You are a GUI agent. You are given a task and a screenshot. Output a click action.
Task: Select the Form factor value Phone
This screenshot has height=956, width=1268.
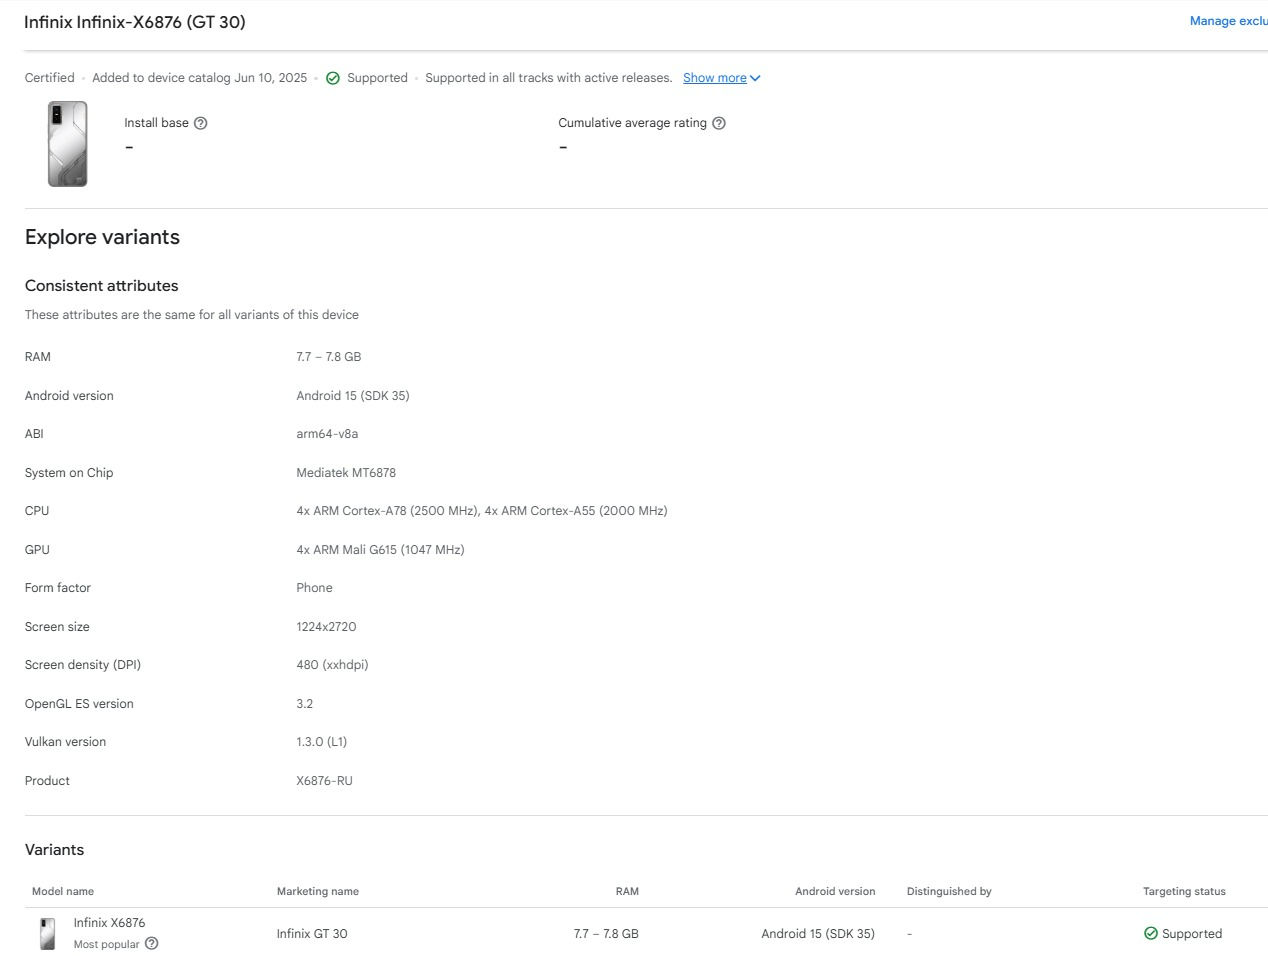point(314,588)
